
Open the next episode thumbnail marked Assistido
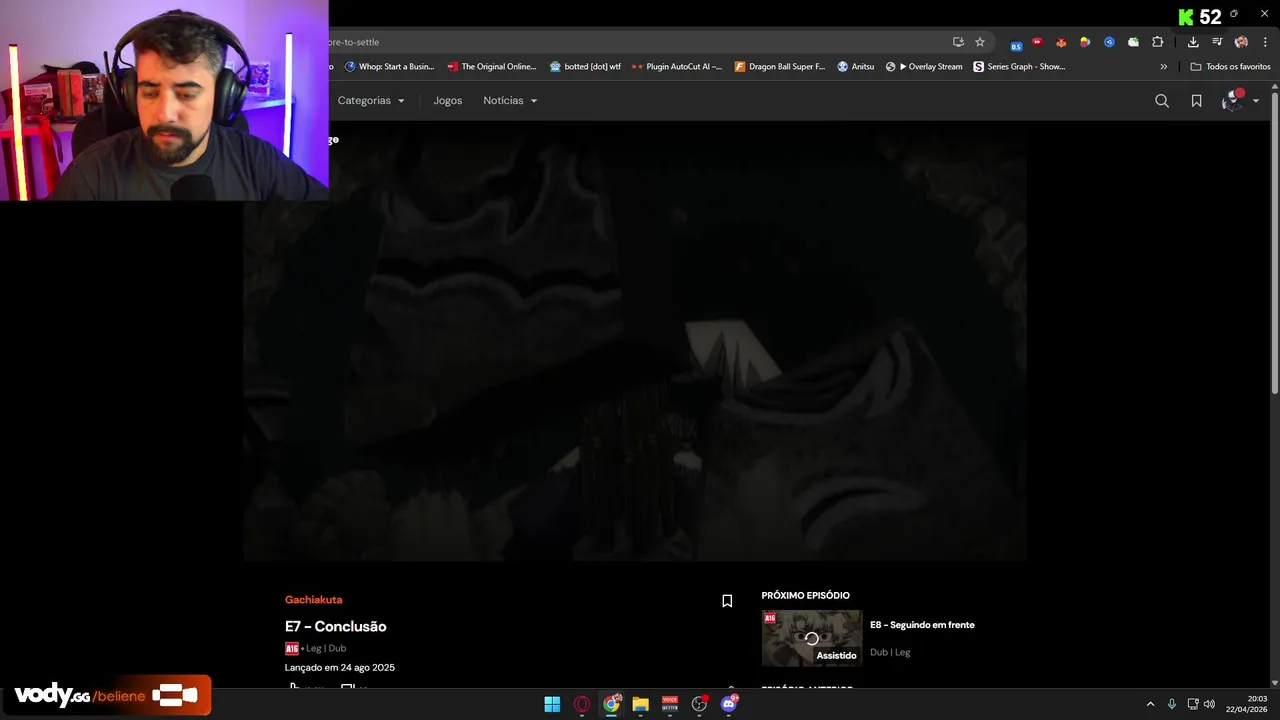coord(811,638)
